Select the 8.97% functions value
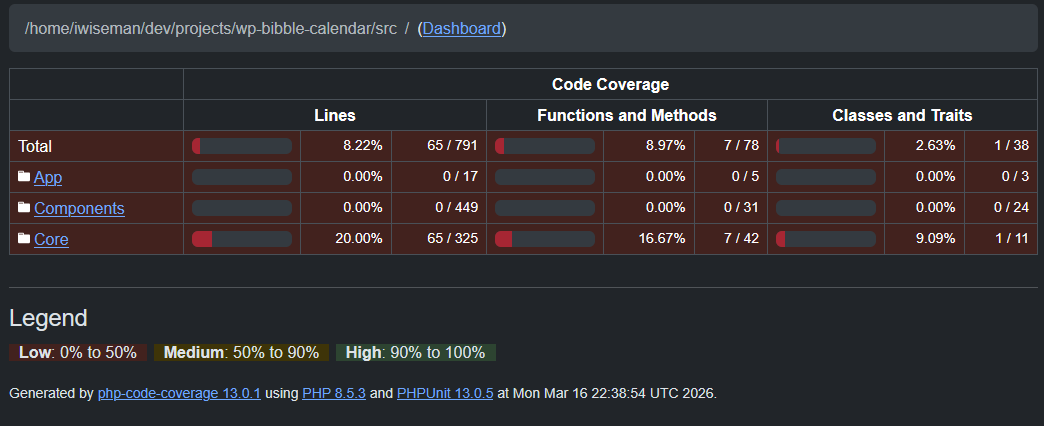The image size is (1044, 426). 666,146
